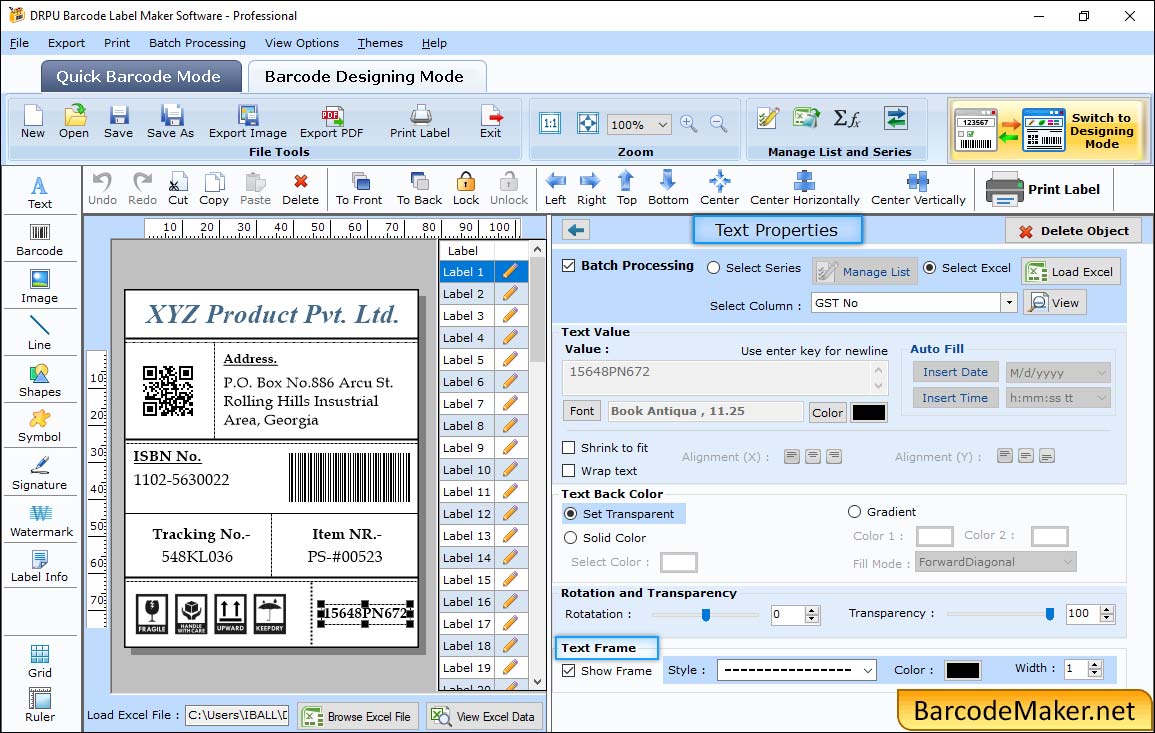Open the File menu
This screenshot has height=733, width=1155.
[x=19, y=43]
